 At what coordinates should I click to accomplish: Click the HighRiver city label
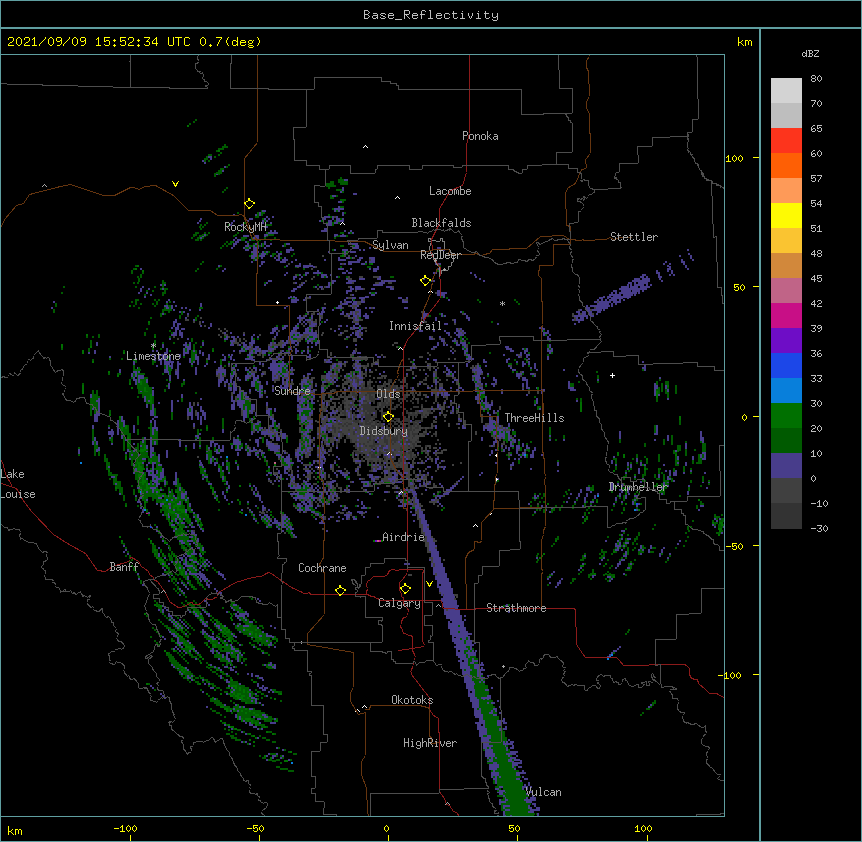430,743
